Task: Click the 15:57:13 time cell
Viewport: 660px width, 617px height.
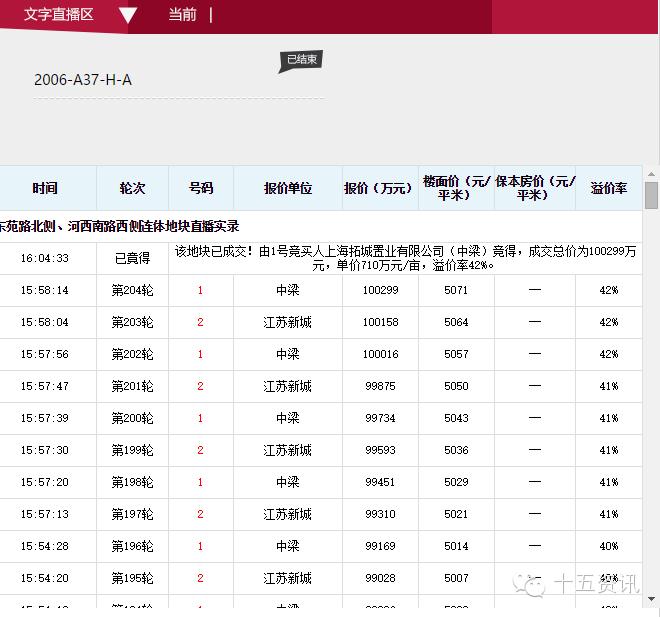Action: [45, 514]
